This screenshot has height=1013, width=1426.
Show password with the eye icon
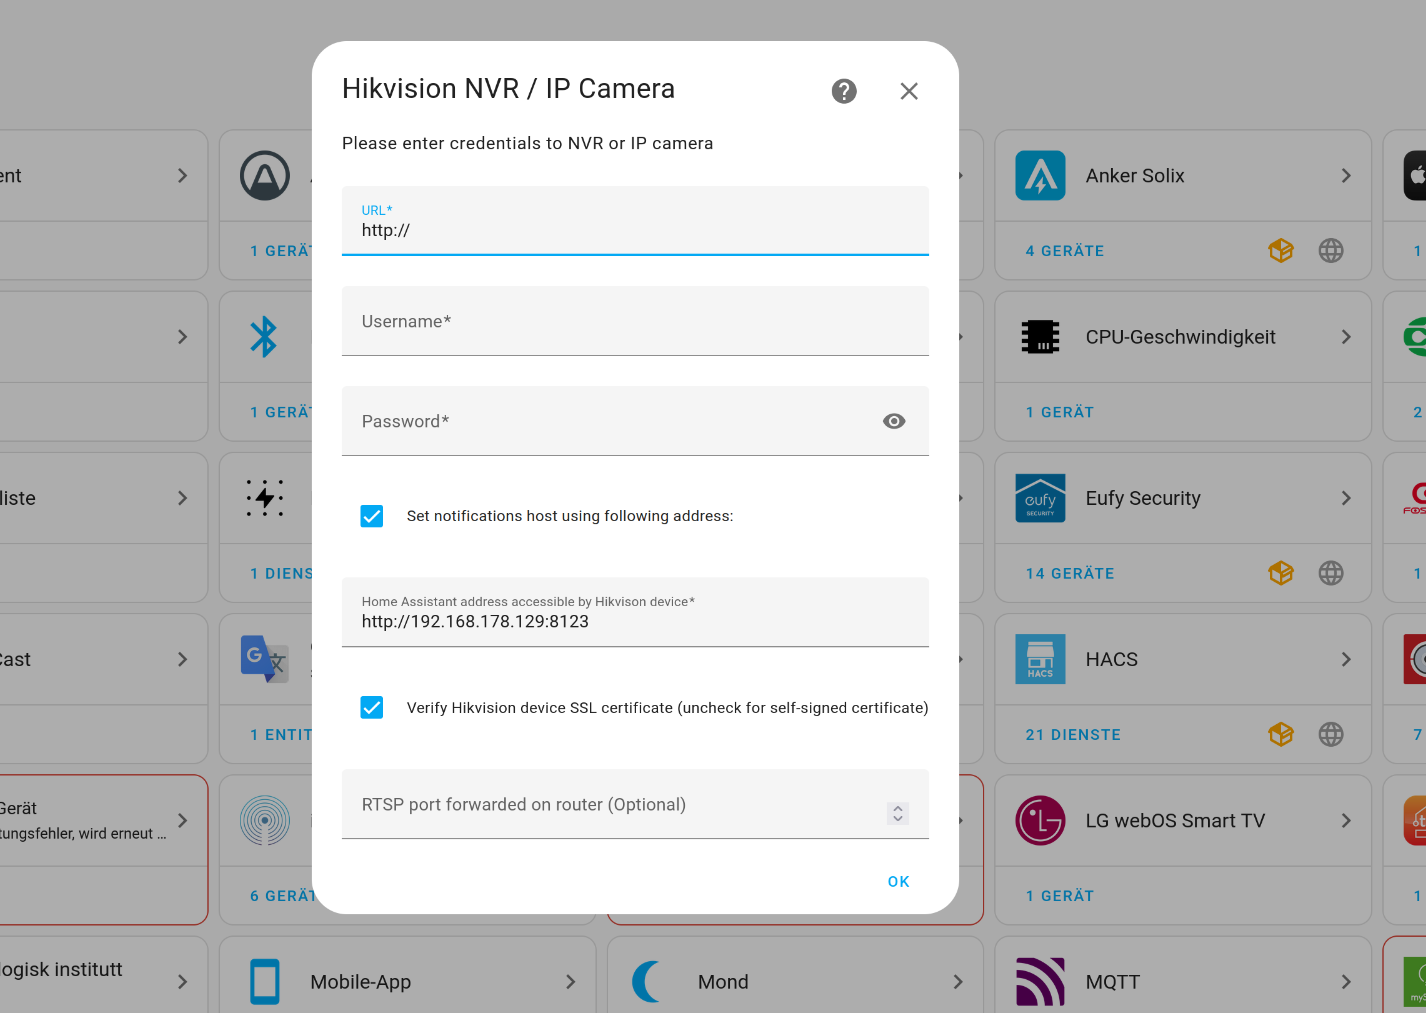894,421
